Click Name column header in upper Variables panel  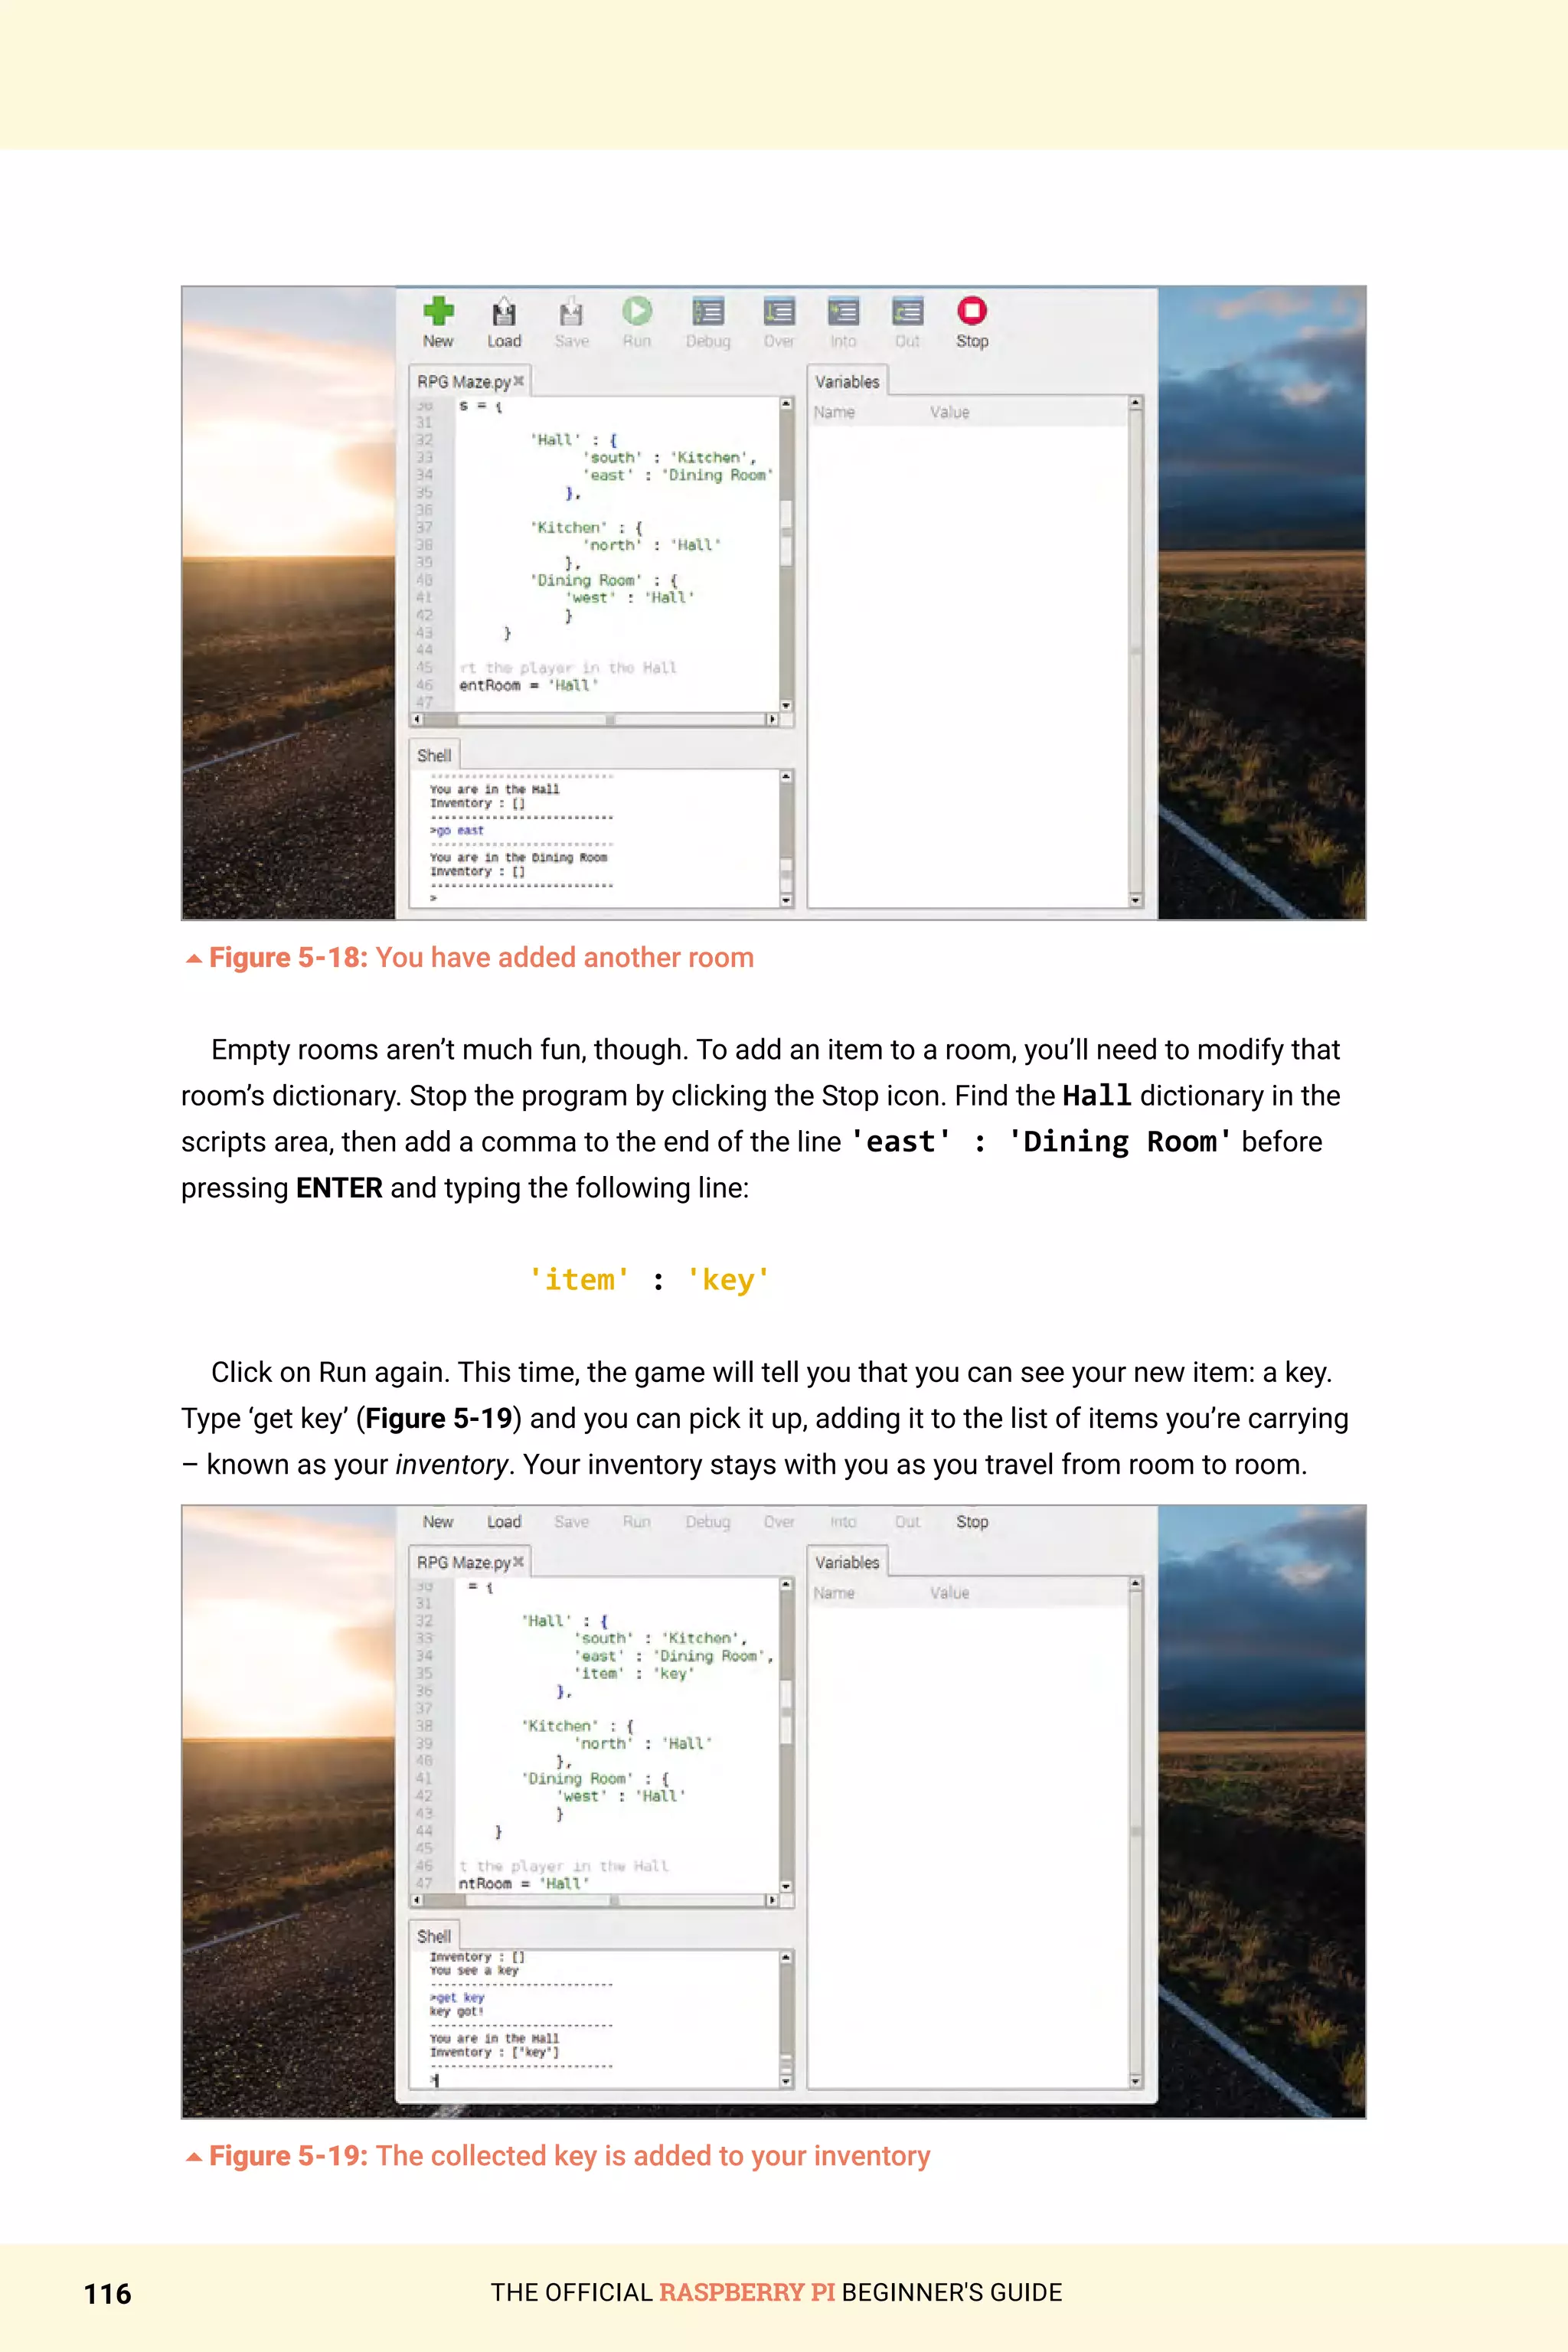click(x=834, y=412)
